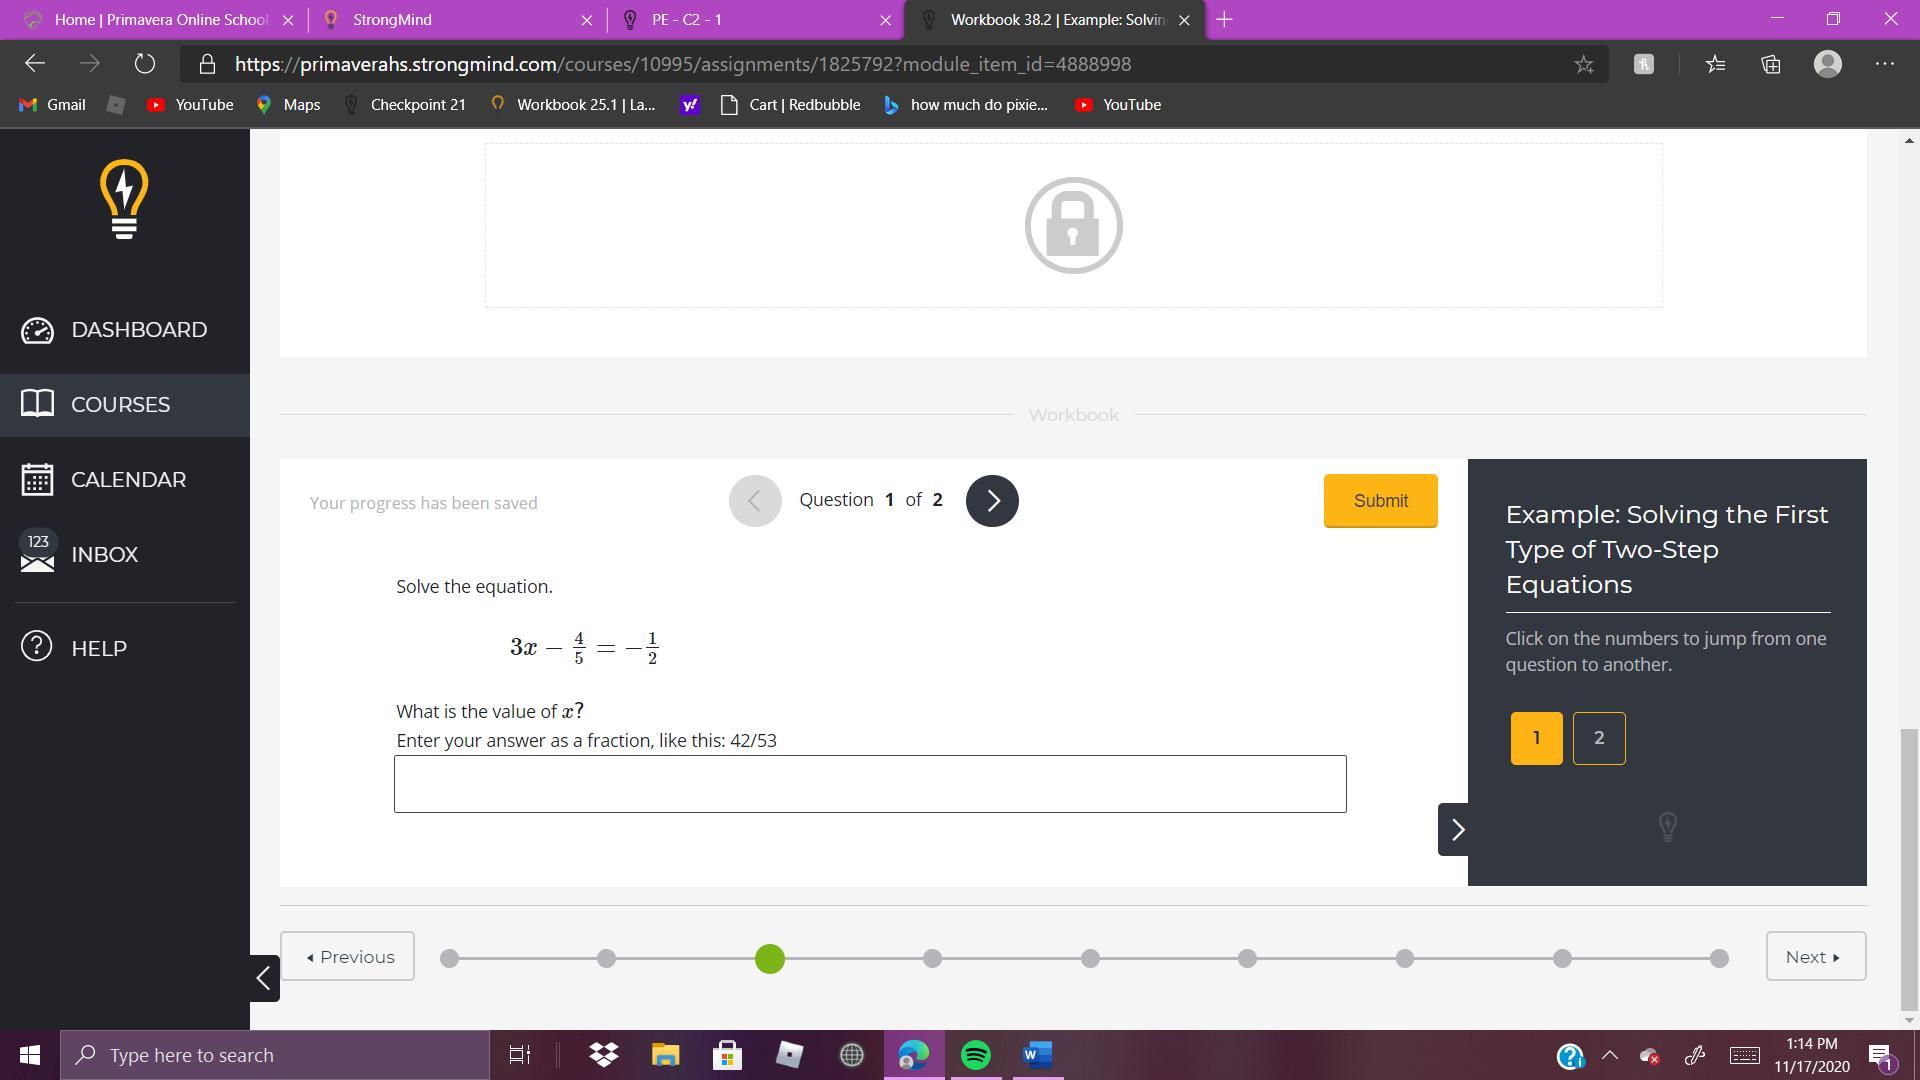
Task: Collapse the question list side panel
Action: 1456,829
